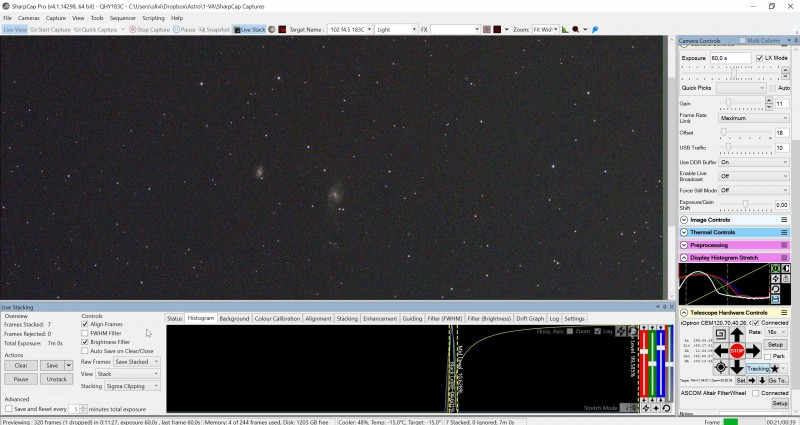Image resolution: width=800 pixels, height=425 pixels.
Task: Click the star icon next to Tracking
Action: pos(775,368)
